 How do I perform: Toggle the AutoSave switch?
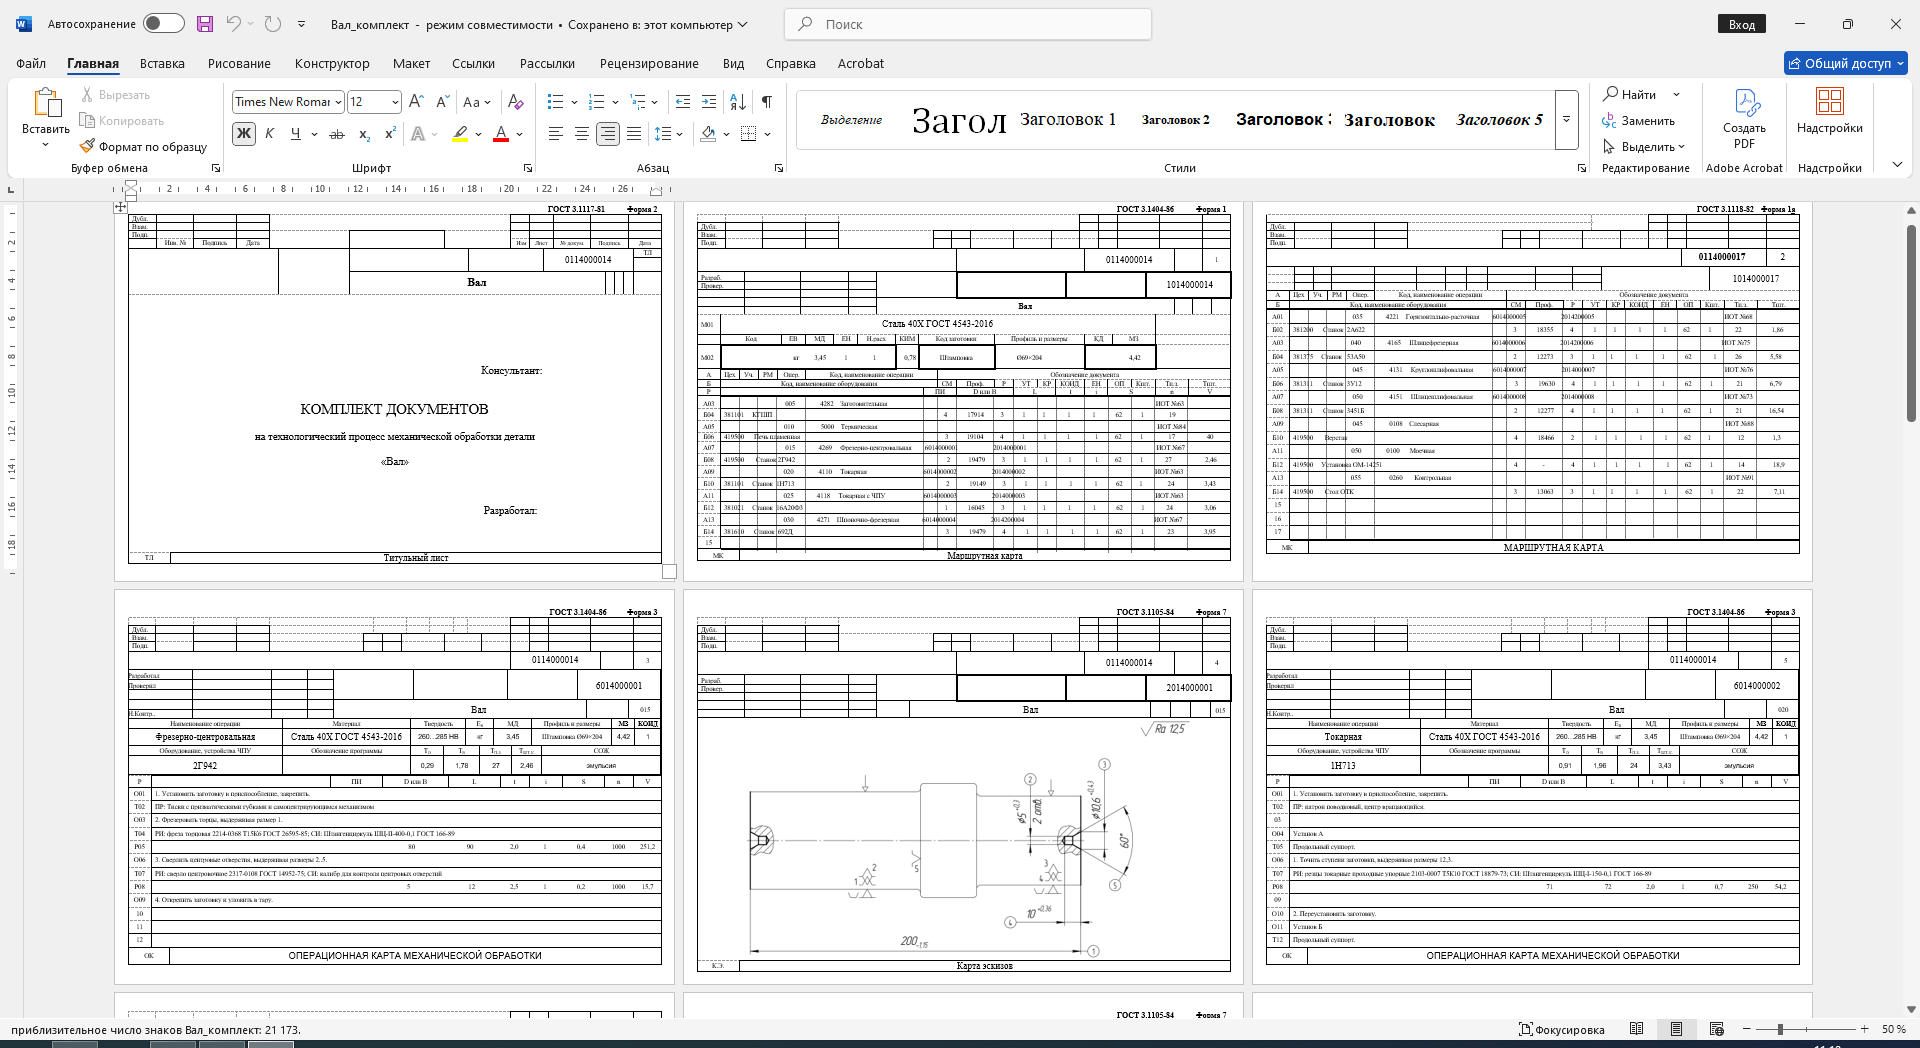point(163,24)
